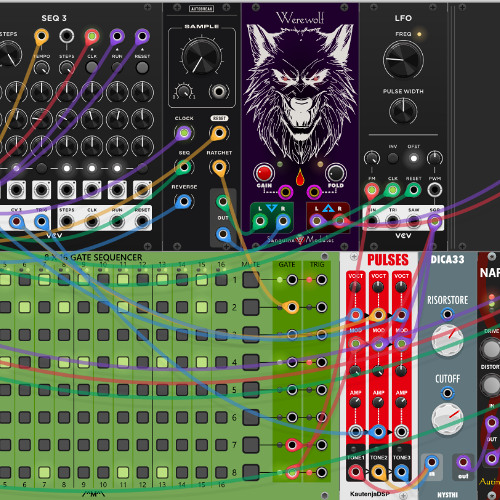This screenshot has width=500, height=500.
Task: Click the SEQ 3 top RUN jack
Action: coord(117,36)
